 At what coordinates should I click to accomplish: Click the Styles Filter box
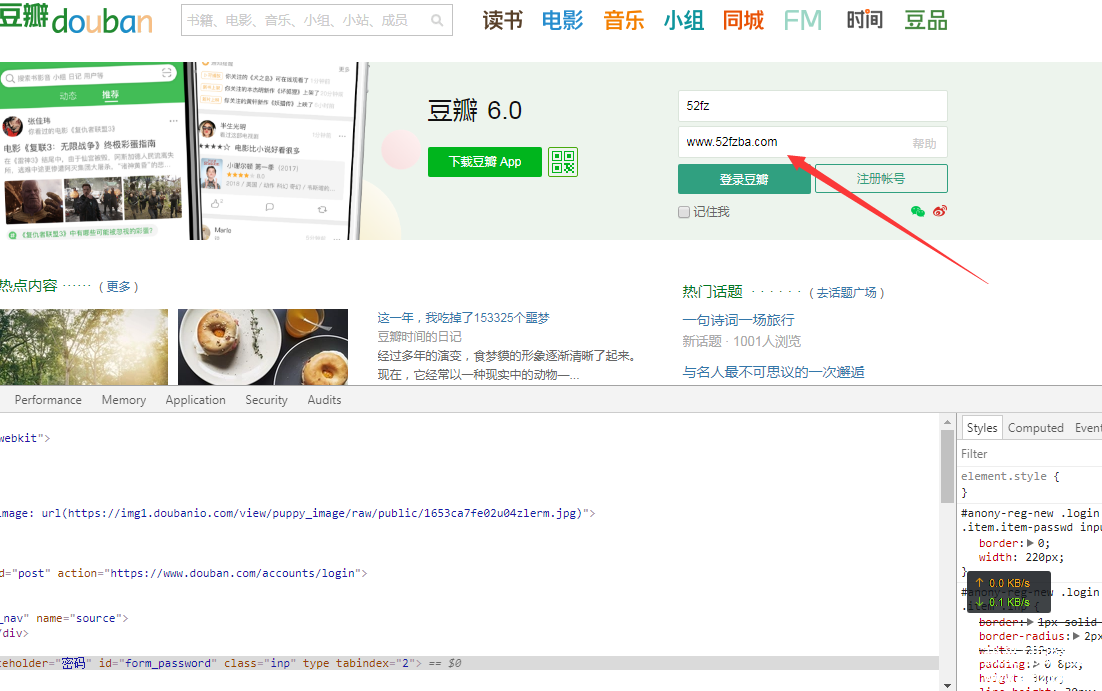point(1031,454)
